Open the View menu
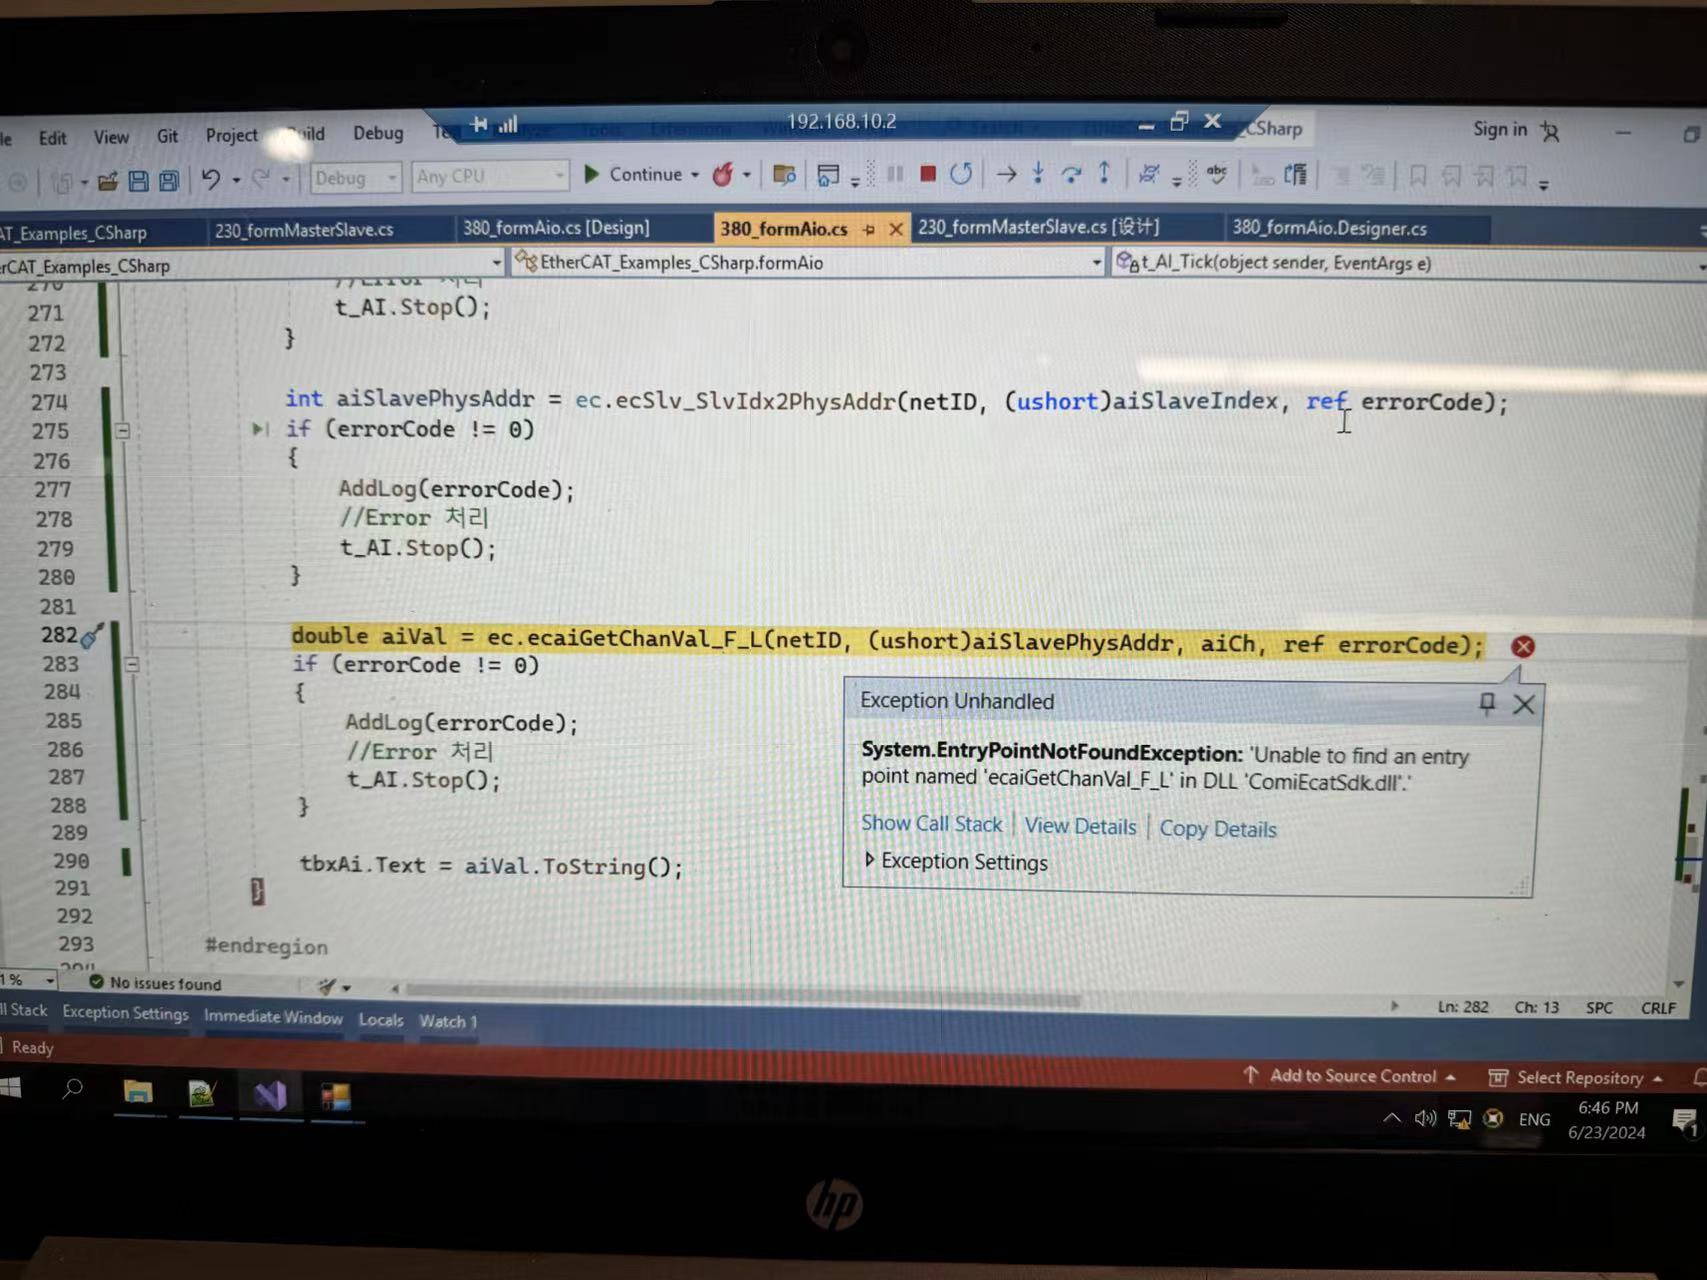The image size is (1707, 1280). click(111, 137)
